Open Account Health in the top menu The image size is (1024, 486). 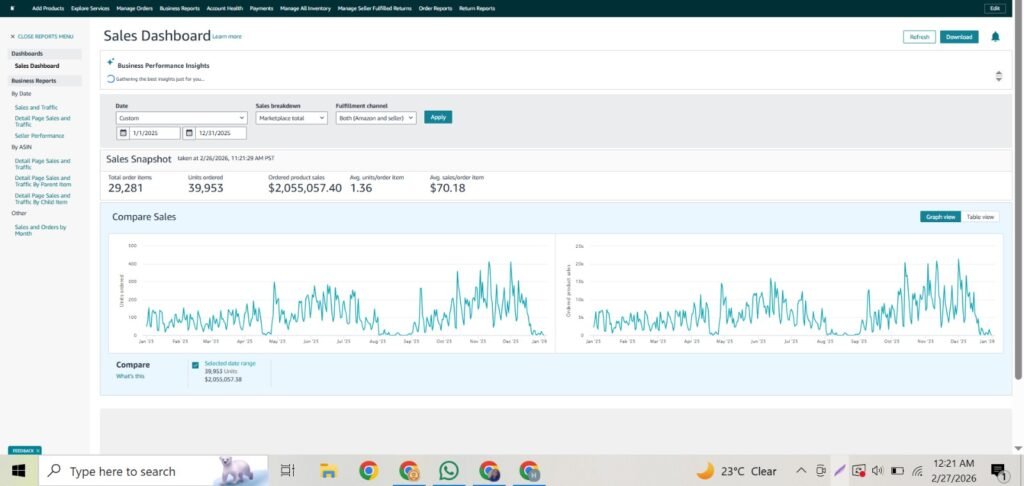click(x=223, y=8)
